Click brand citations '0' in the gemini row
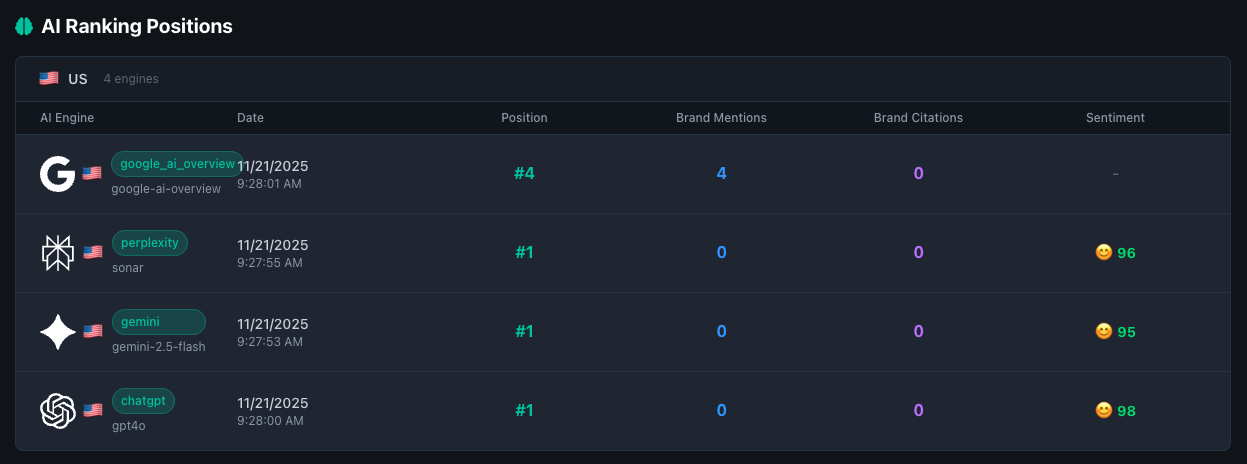The height and width of the screenshot is (464, 1247). pyautogui.click(x=918, y=332)
